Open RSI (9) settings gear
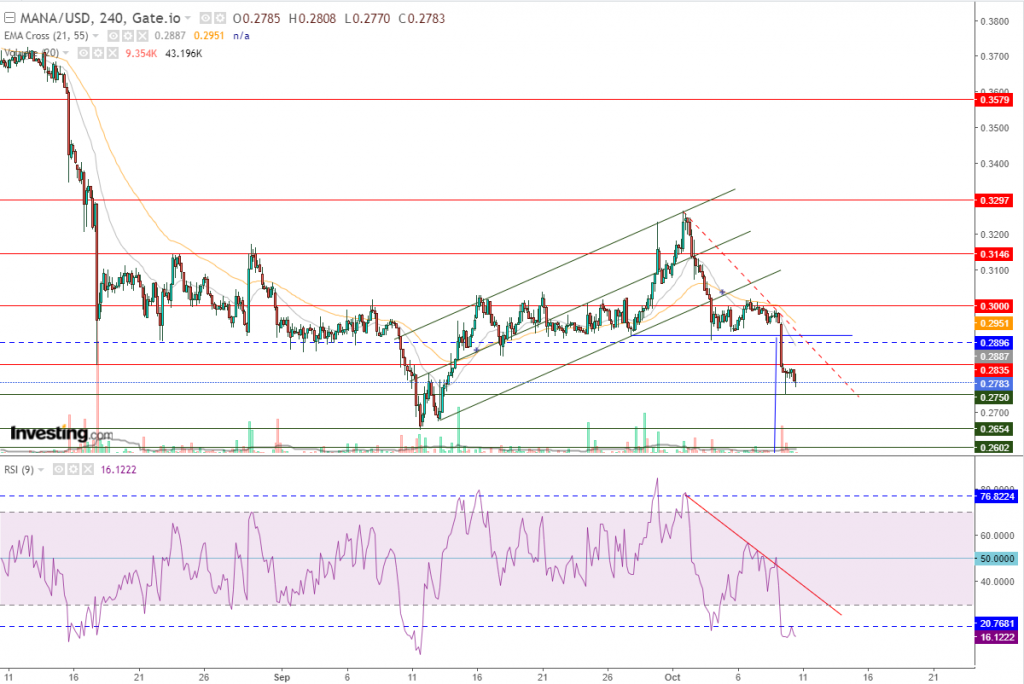The height and width of the screenshot is (684, 1024). (x=72, y=467)
